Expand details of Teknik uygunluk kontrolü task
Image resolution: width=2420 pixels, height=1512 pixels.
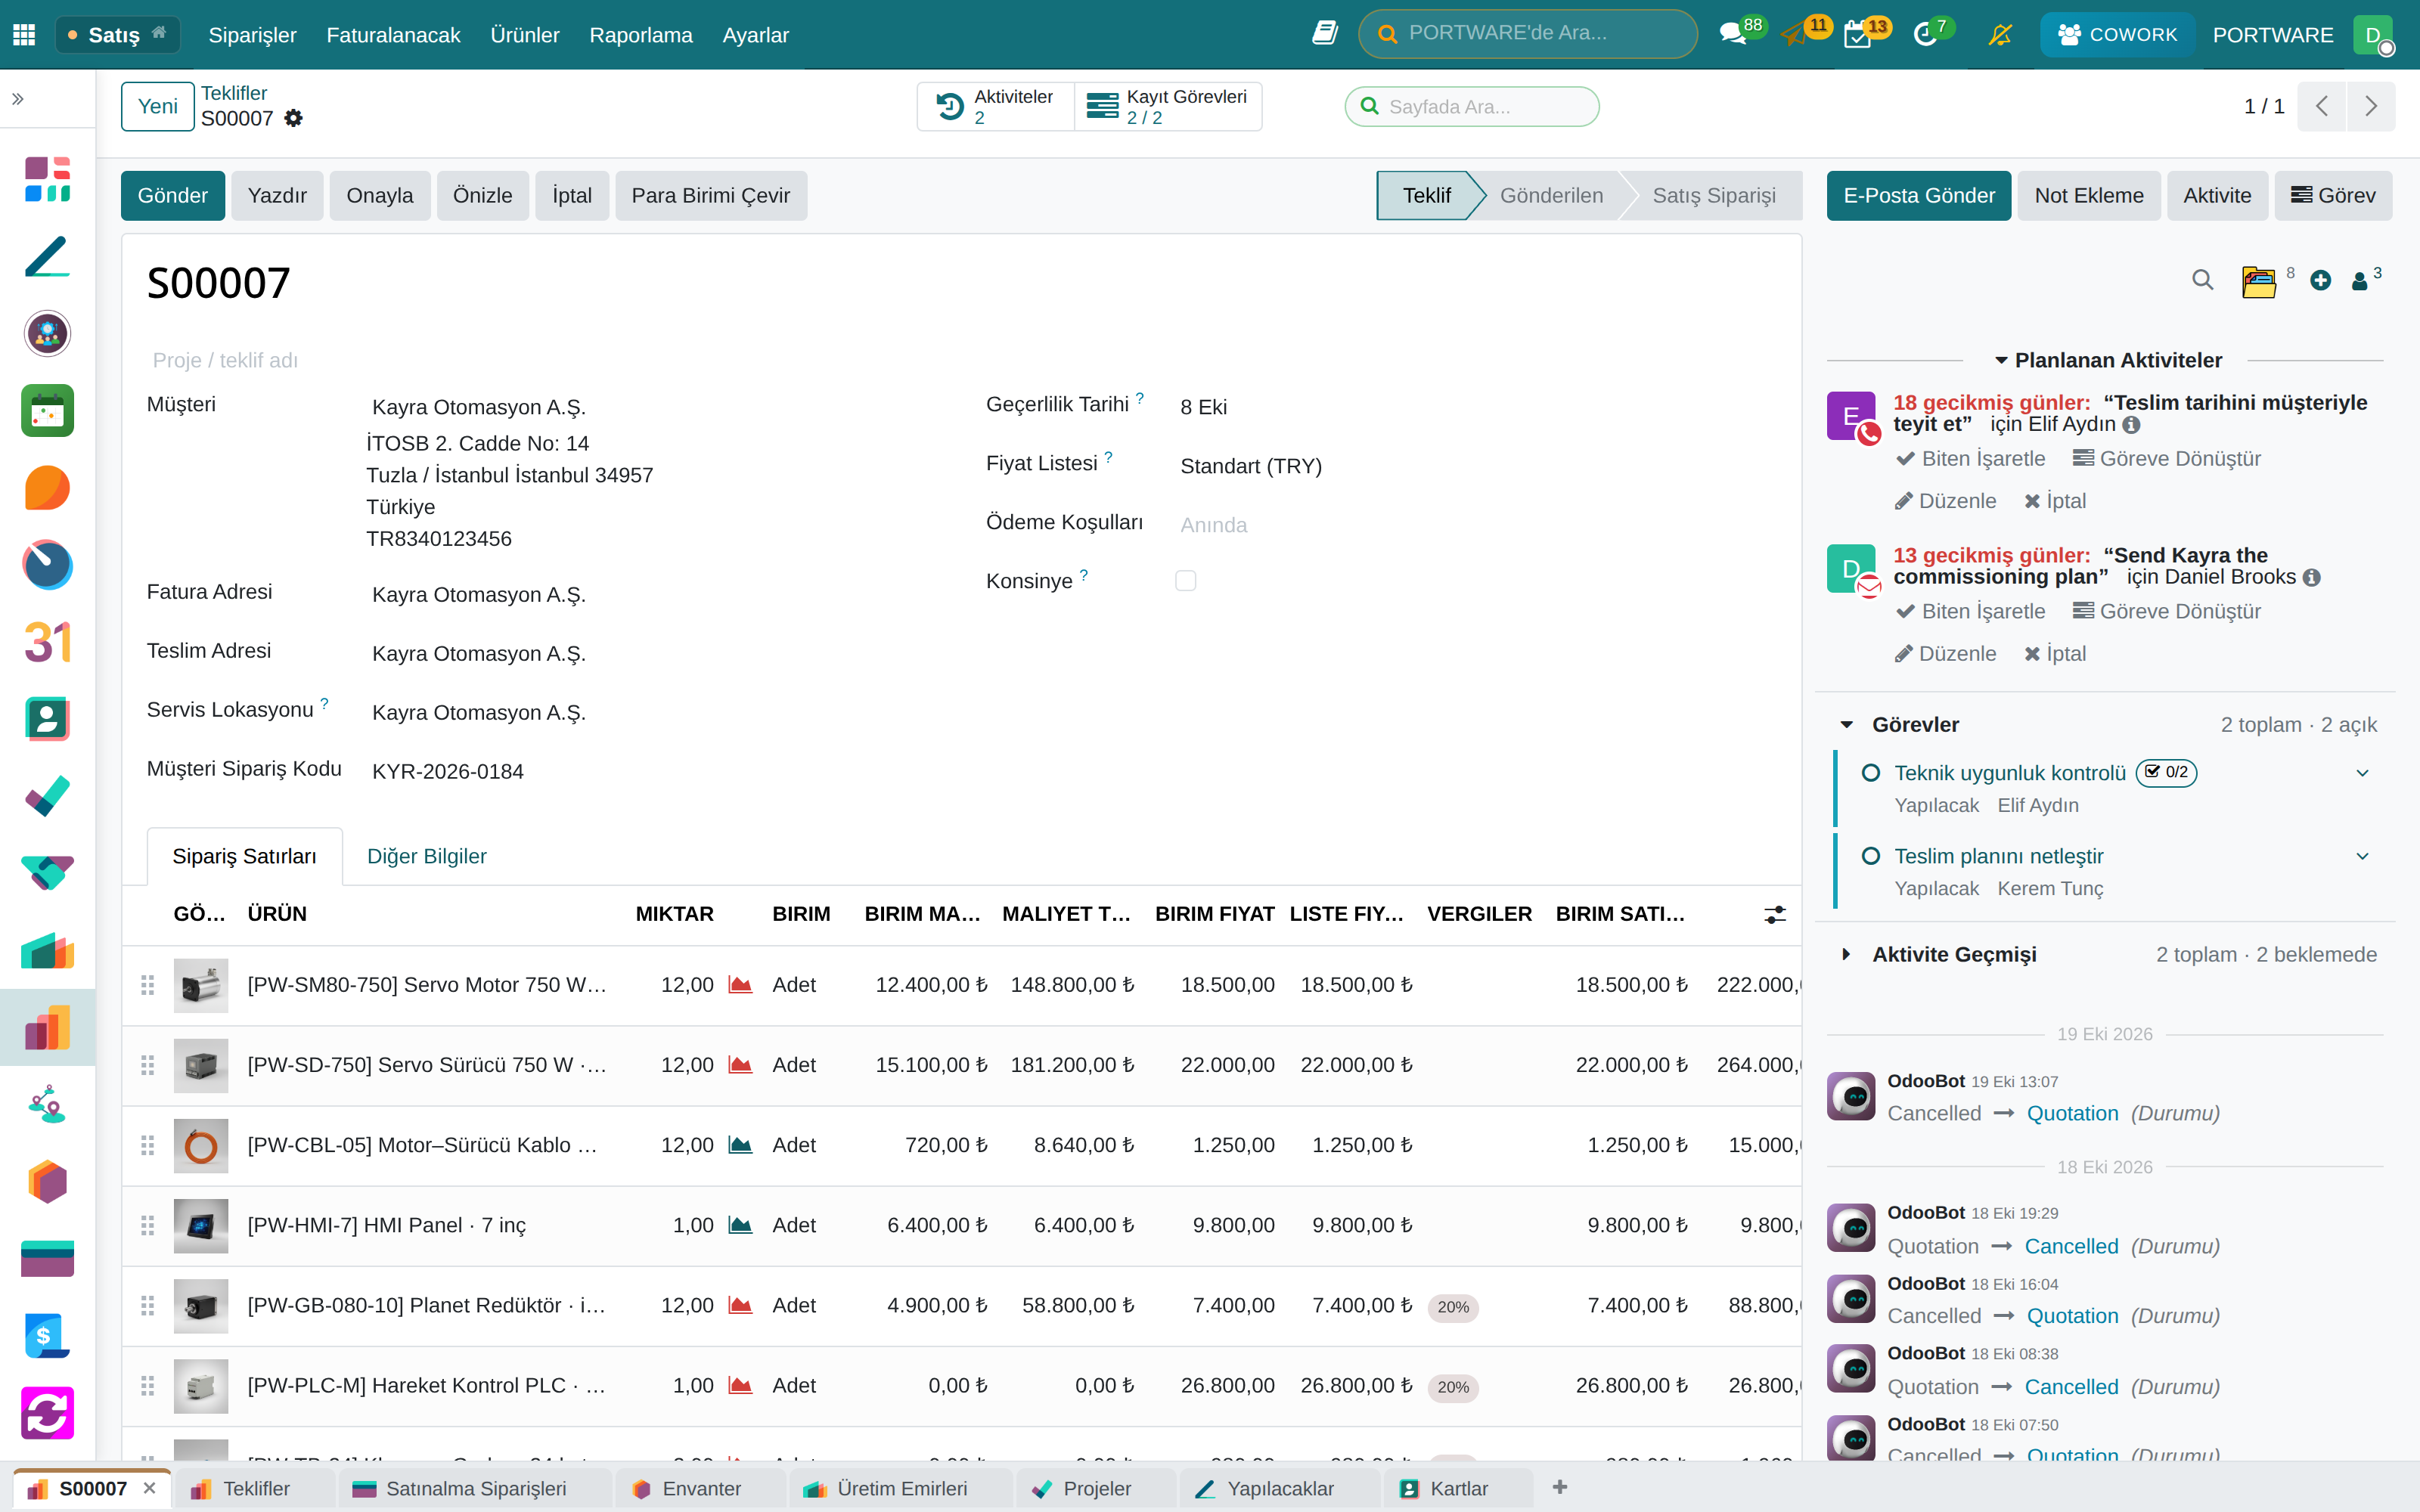coord(2362,773)
